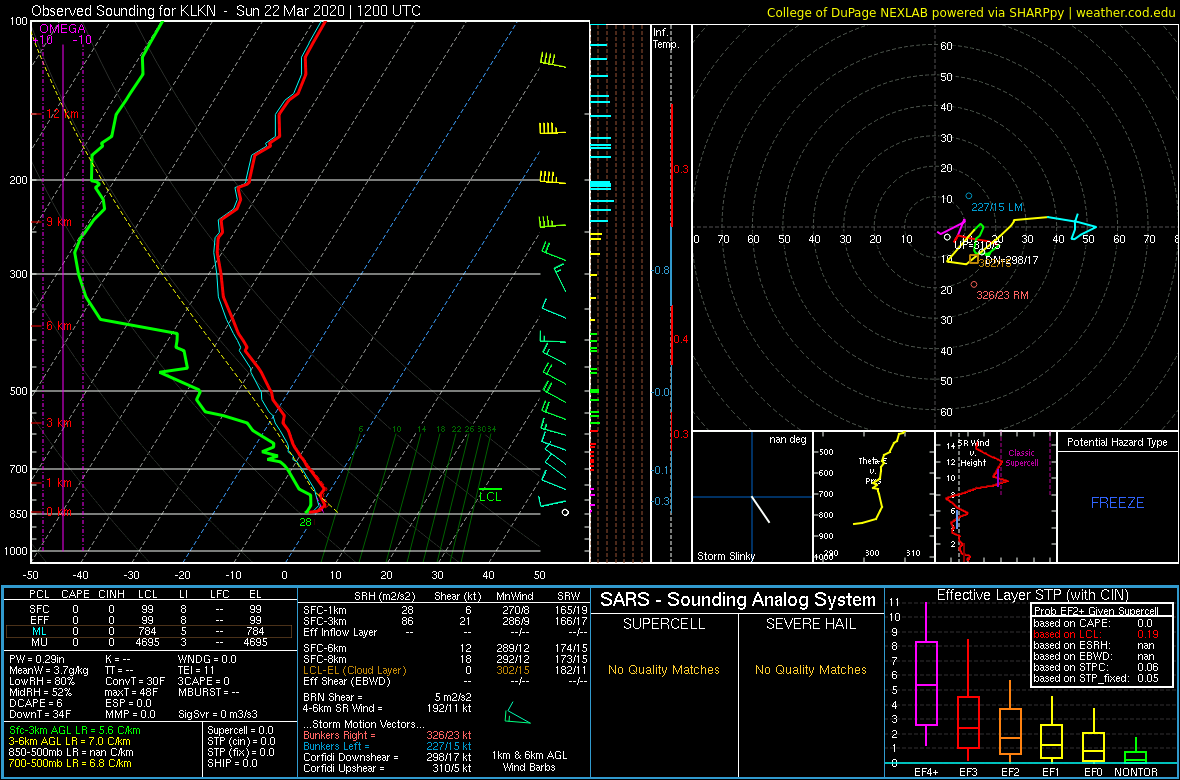
Task: Click No Quality Matches under SUPERCELL
Action: [663, 670]
